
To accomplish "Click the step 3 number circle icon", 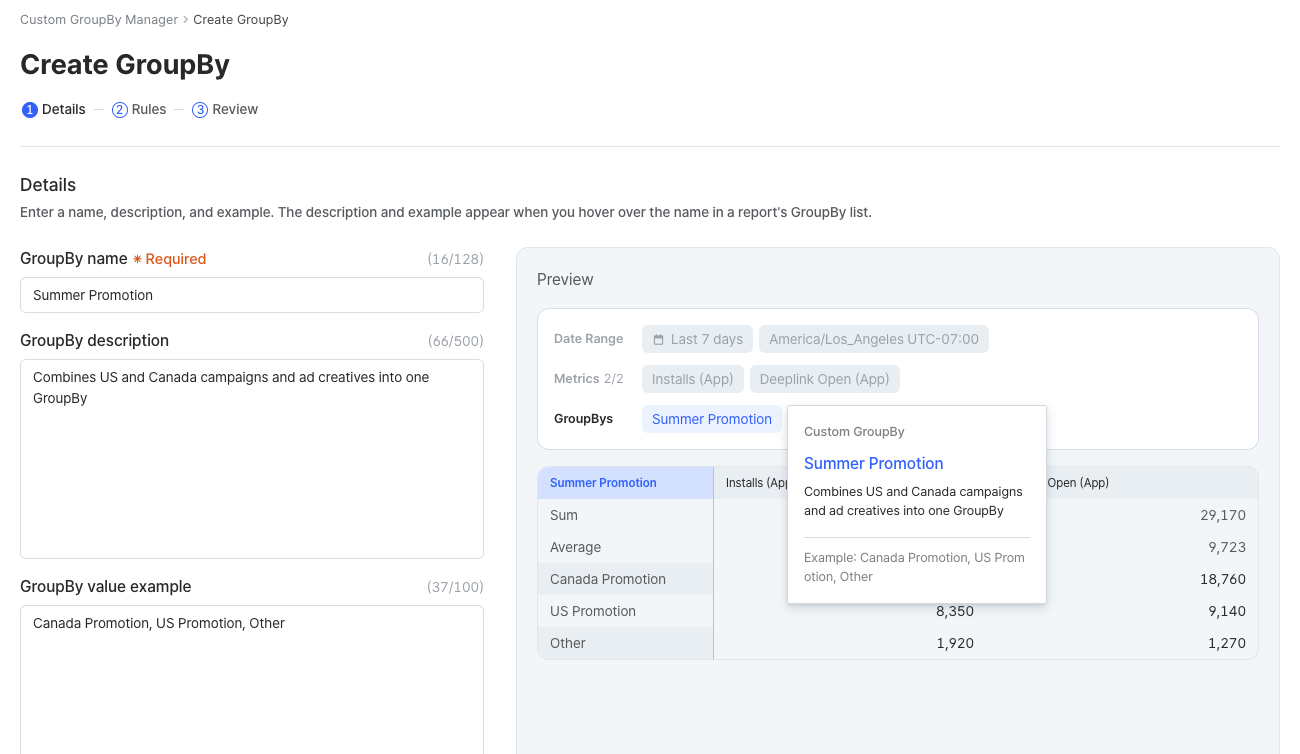I will (200, 110).
